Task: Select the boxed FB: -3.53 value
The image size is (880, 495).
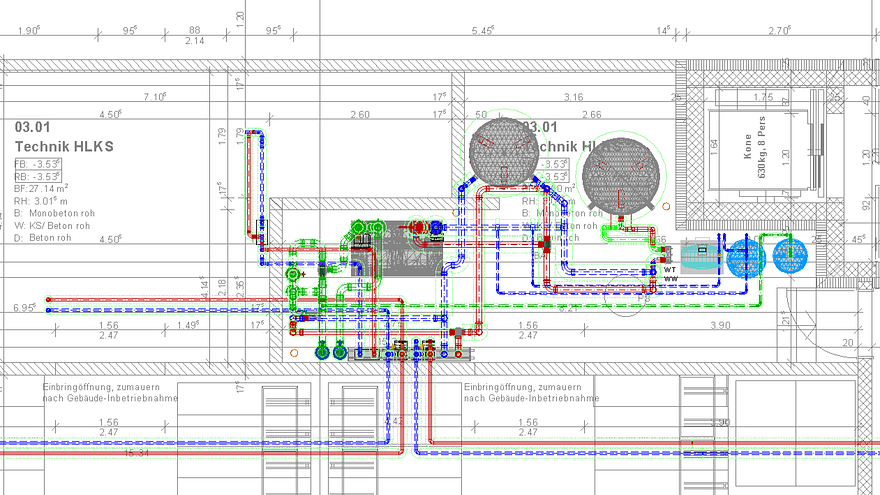Action: point(38,163)
